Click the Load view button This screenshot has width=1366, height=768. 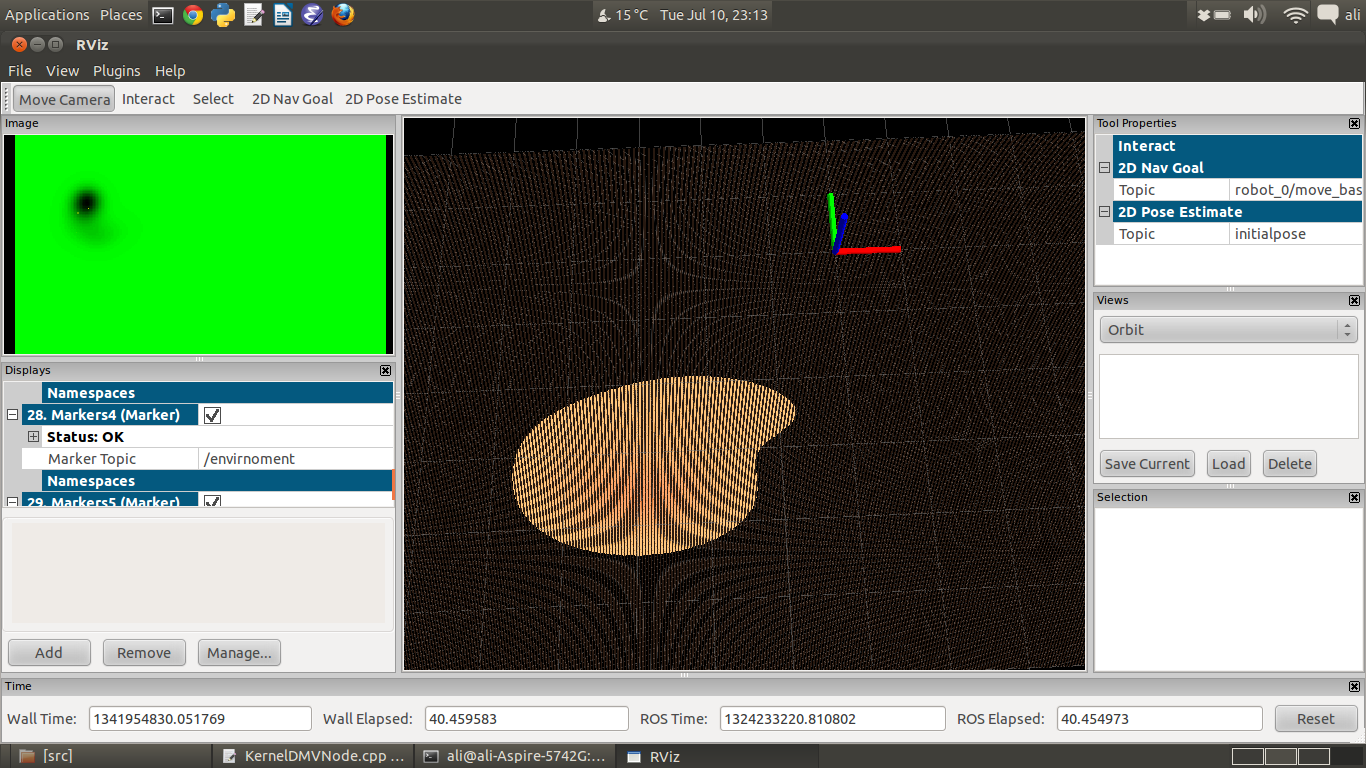pos(1228,464)
